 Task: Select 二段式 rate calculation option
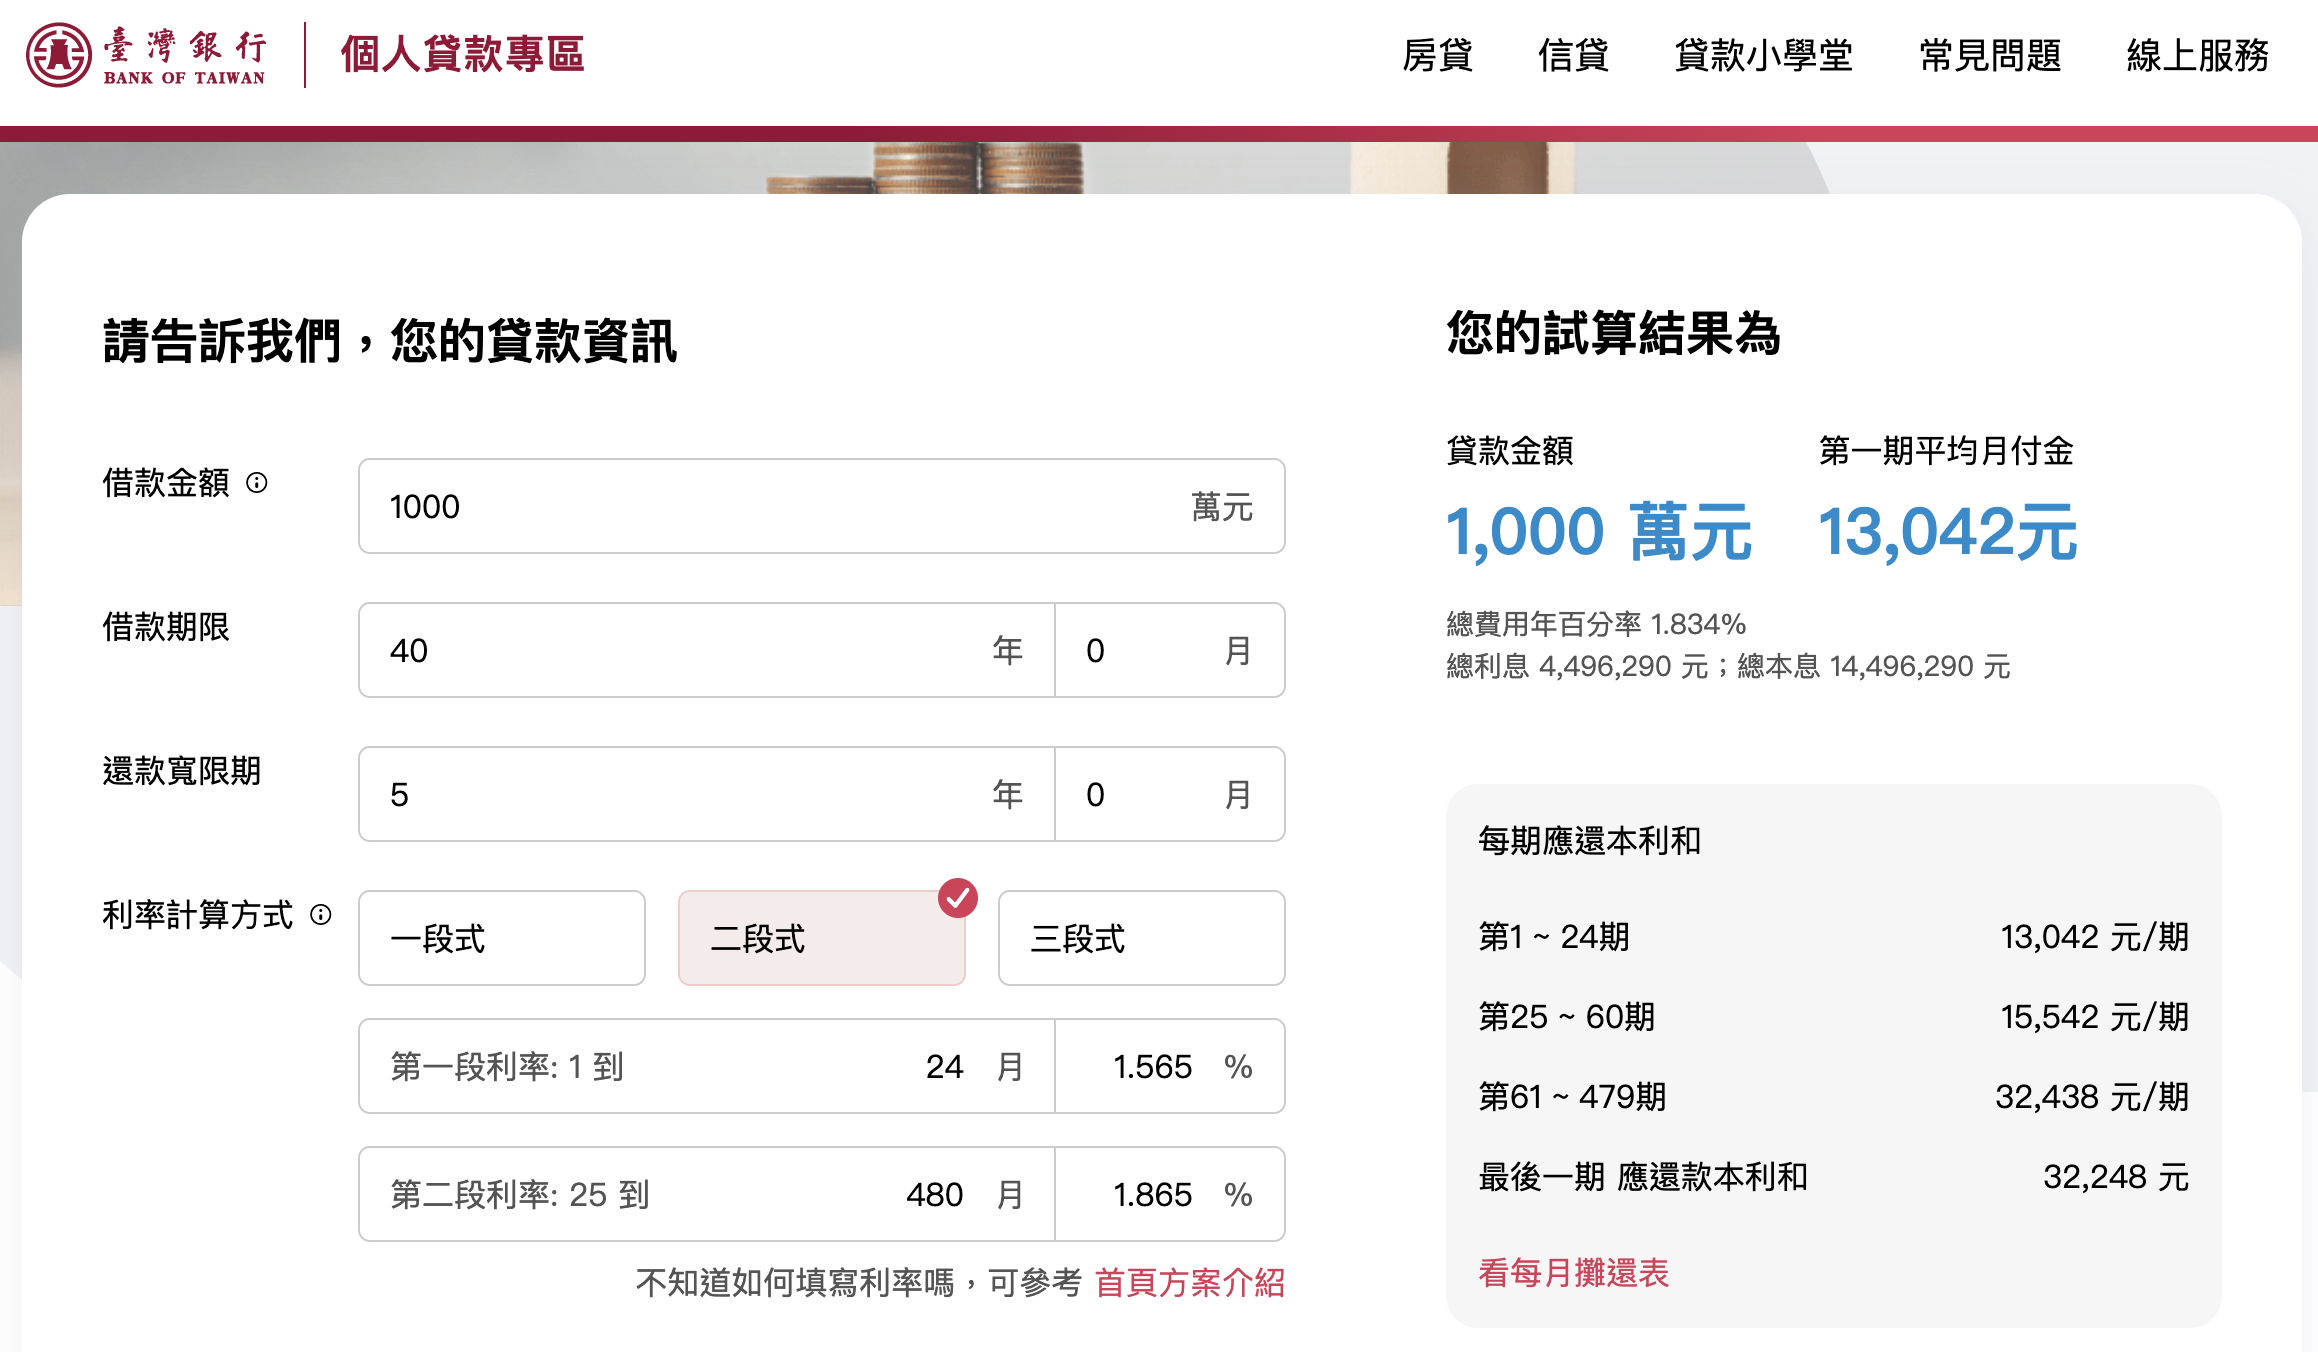tap(820, 938)
